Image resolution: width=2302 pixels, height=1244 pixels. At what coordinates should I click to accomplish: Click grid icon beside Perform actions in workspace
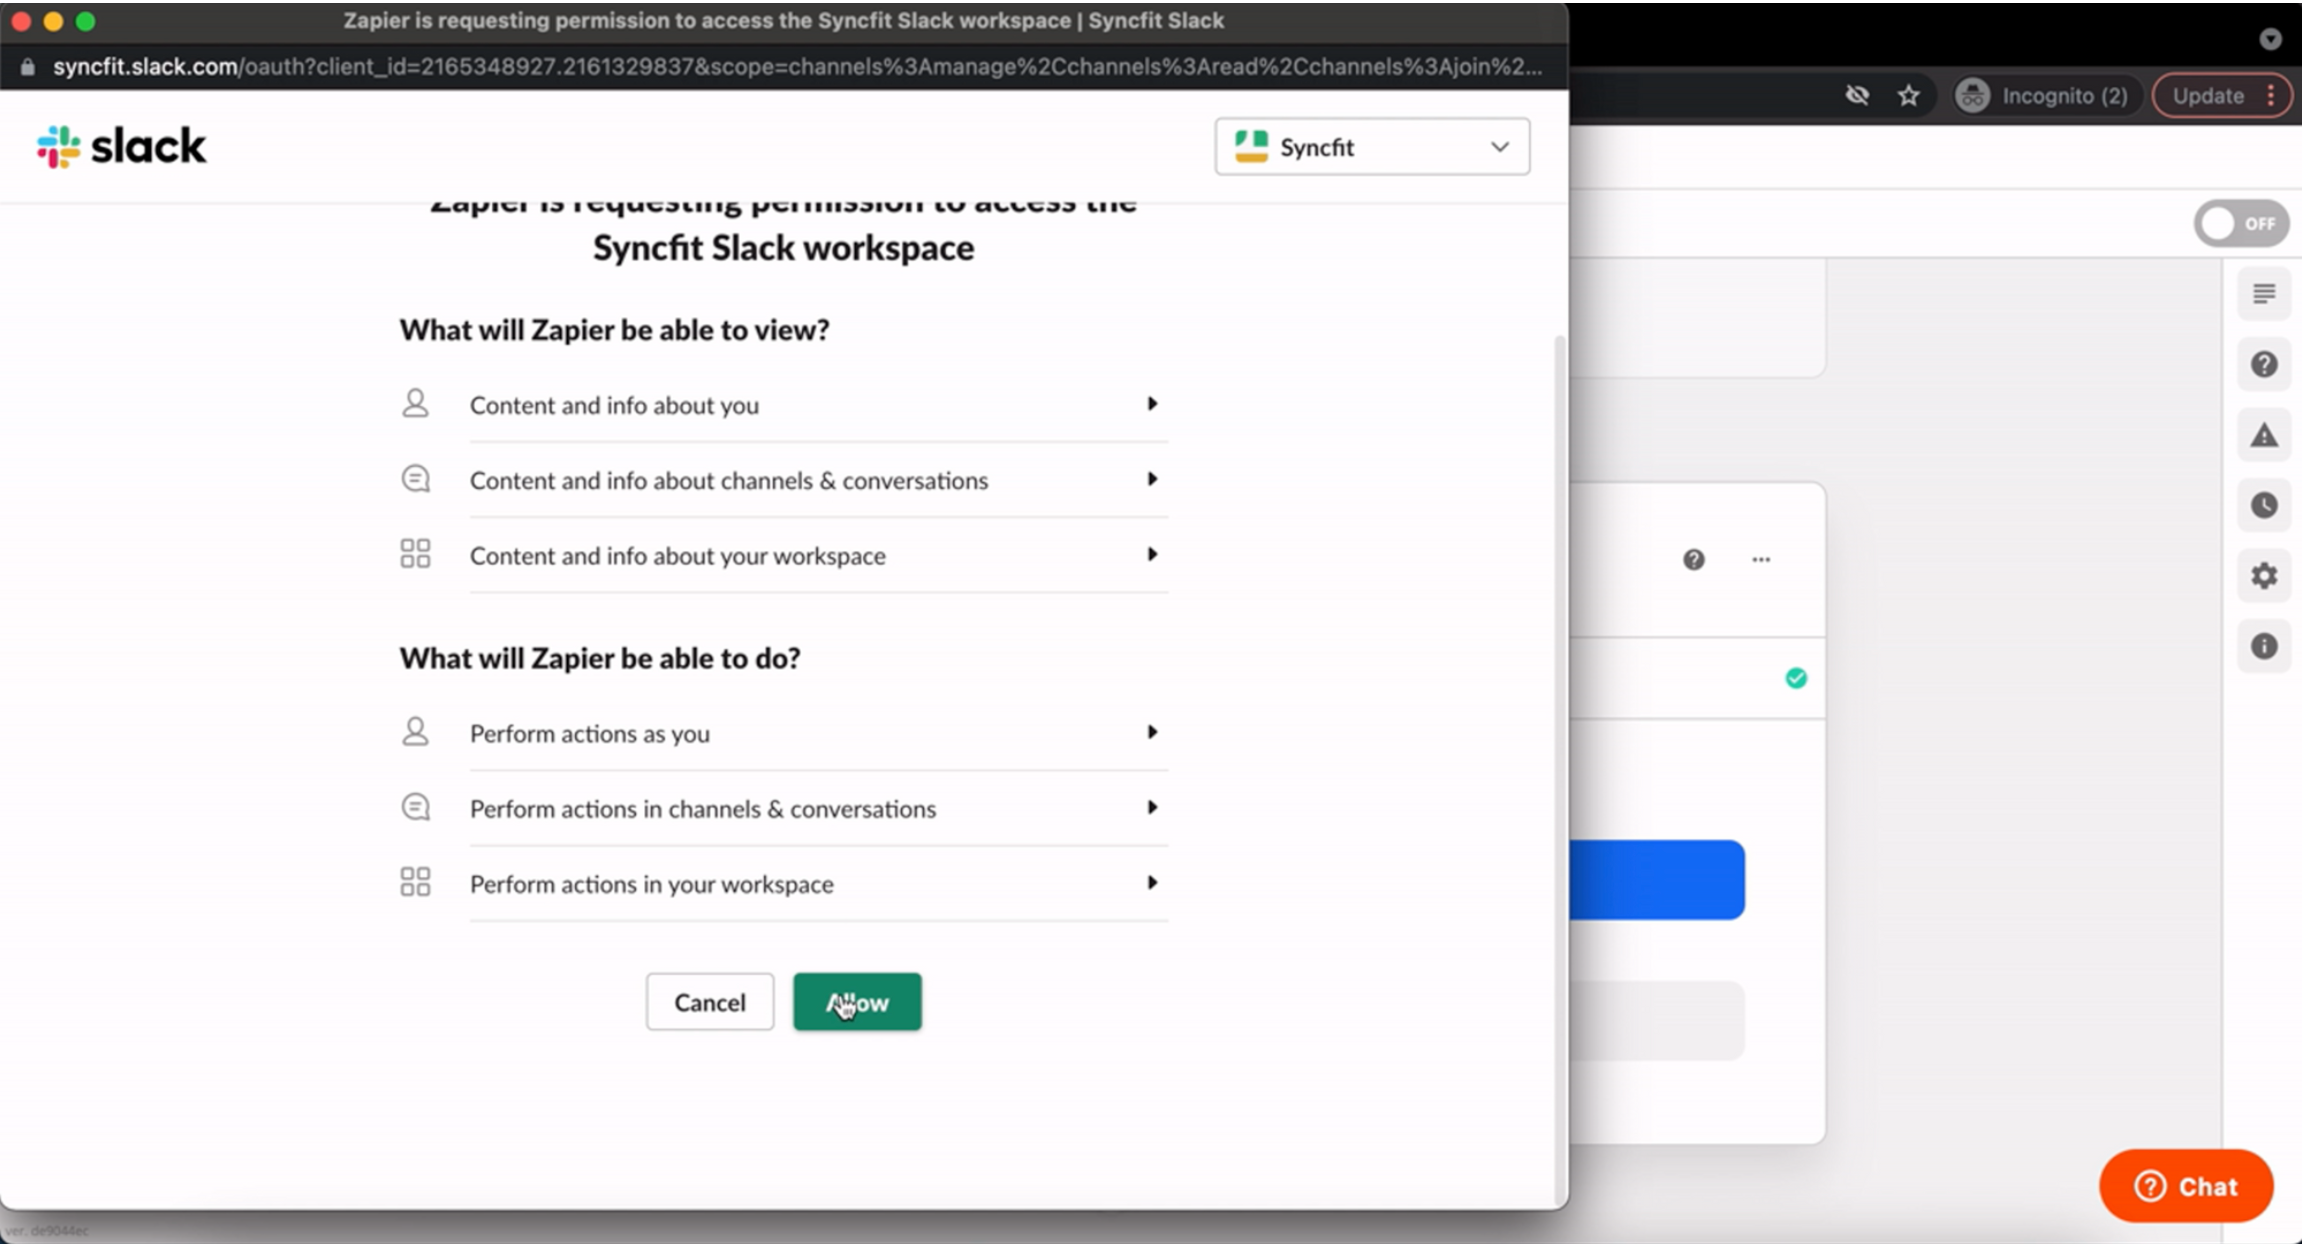[x=415, y=881]
